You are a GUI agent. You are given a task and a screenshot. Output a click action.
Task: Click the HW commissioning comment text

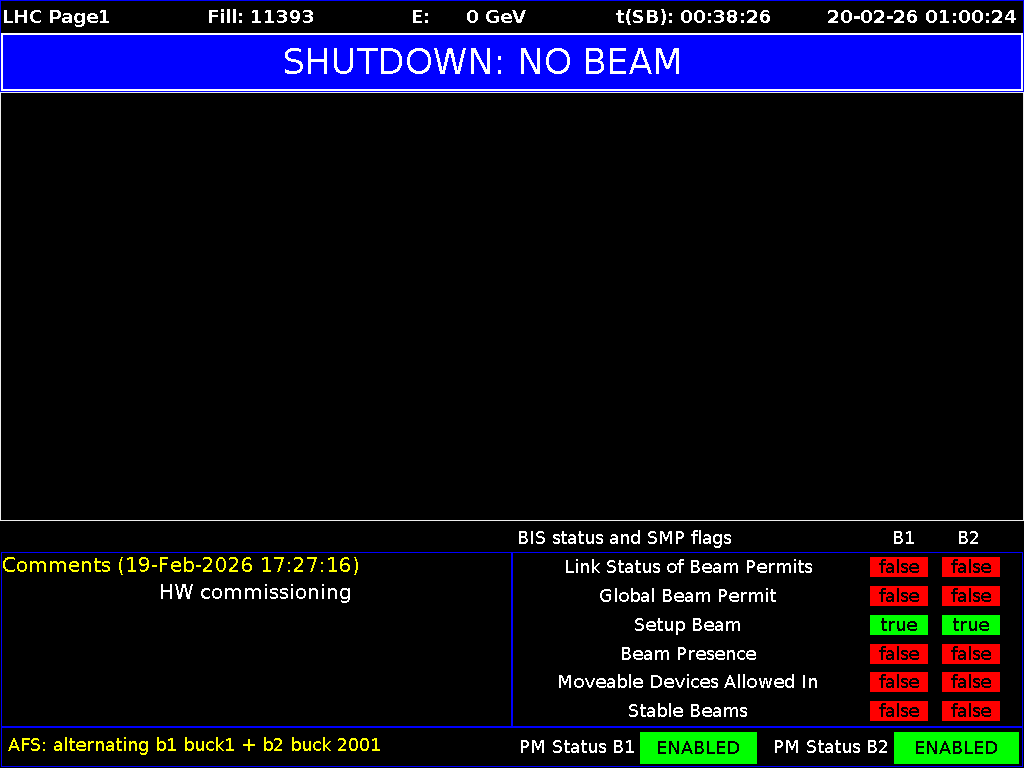tap(255, 592)
